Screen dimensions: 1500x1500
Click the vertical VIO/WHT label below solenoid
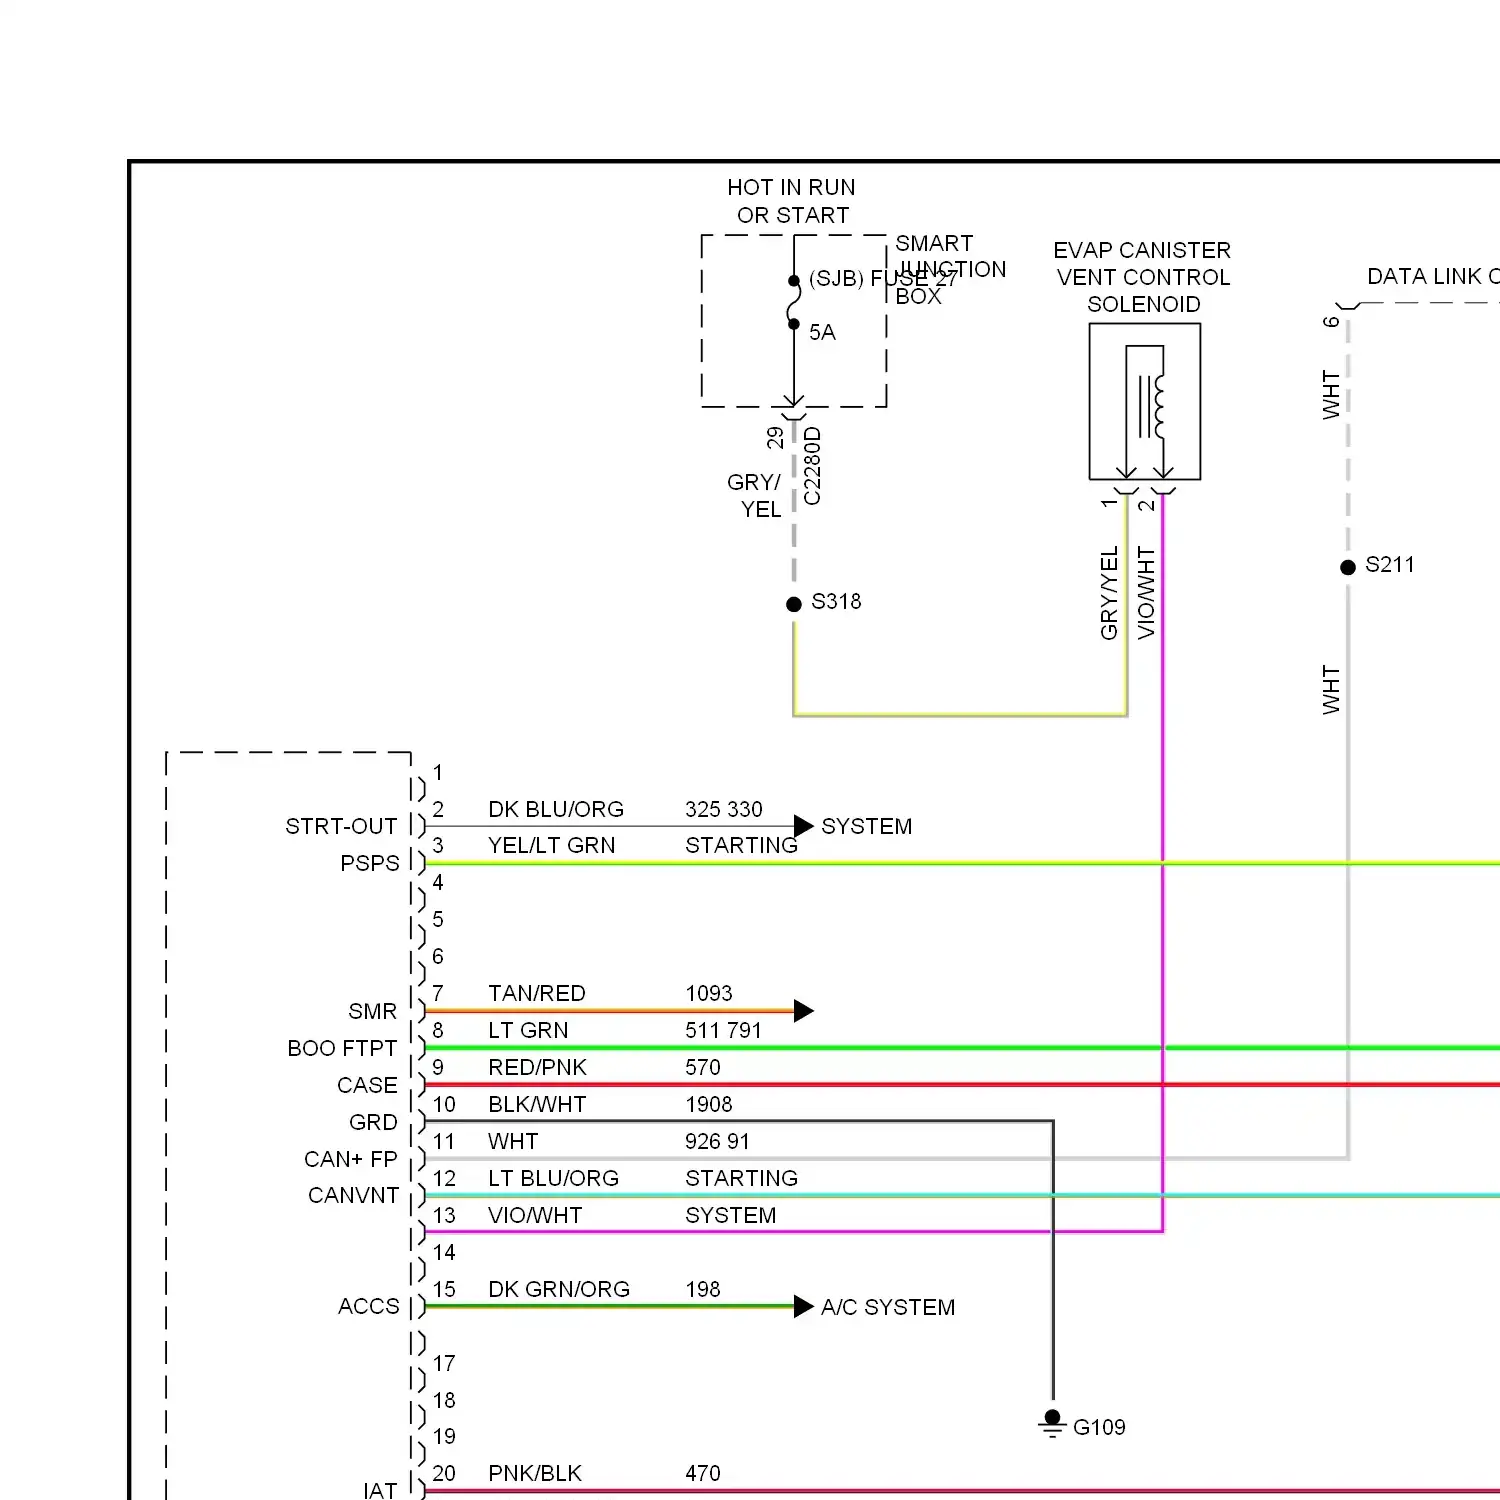(x=1146, y=593)
